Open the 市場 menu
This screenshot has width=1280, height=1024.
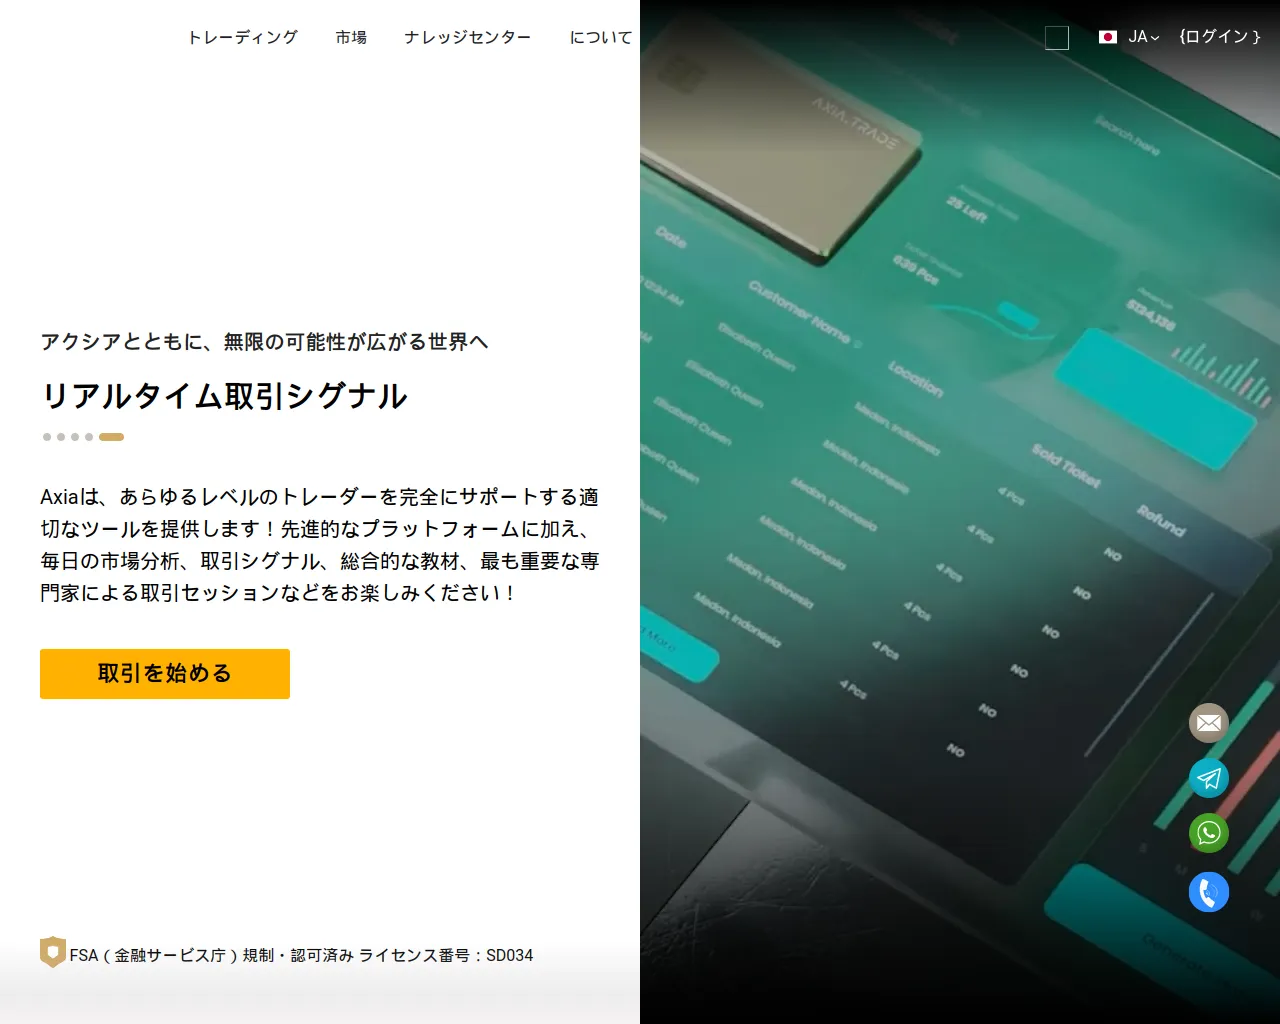tap(351, 37)
